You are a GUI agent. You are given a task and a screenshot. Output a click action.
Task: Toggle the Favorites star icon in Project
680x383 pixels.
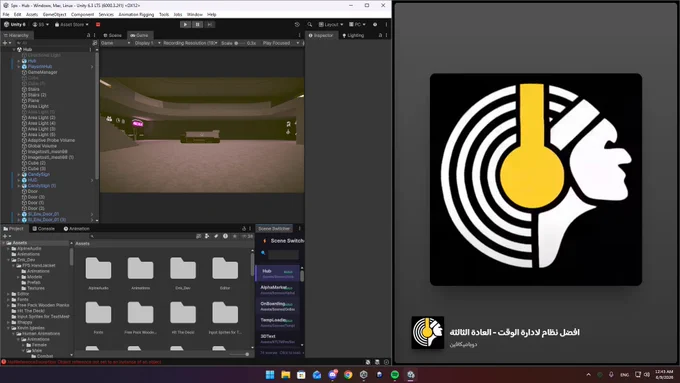pos(235,236)
